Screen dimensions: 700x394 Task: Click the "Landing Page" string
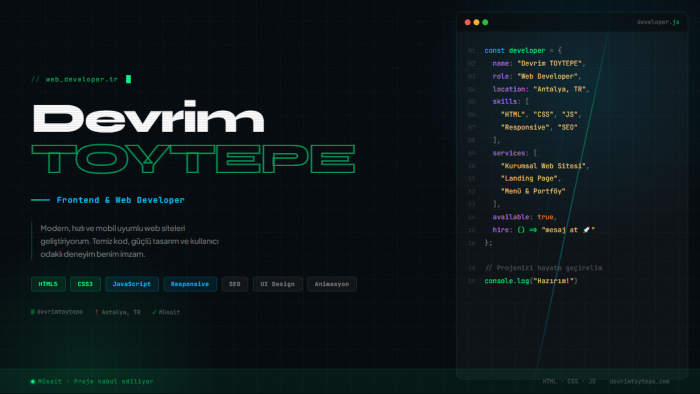(x=529, y=178)
